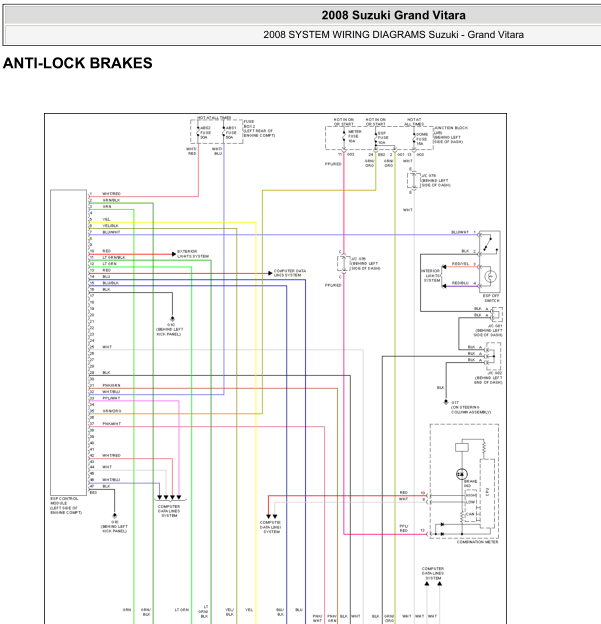The width and height of the screenshot is (601, 624).
Task: Click the 'RED/YEL' wire label at switch pin 3
Action: click(461, 264)
